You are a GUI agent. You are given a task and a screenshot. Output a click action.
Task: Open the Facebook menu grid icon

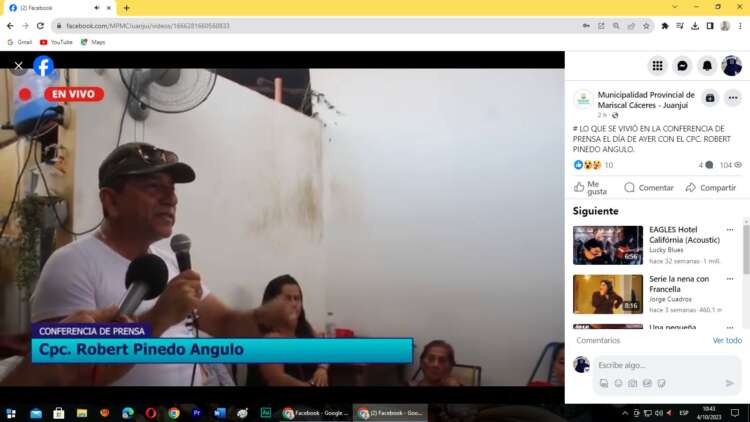657,66
